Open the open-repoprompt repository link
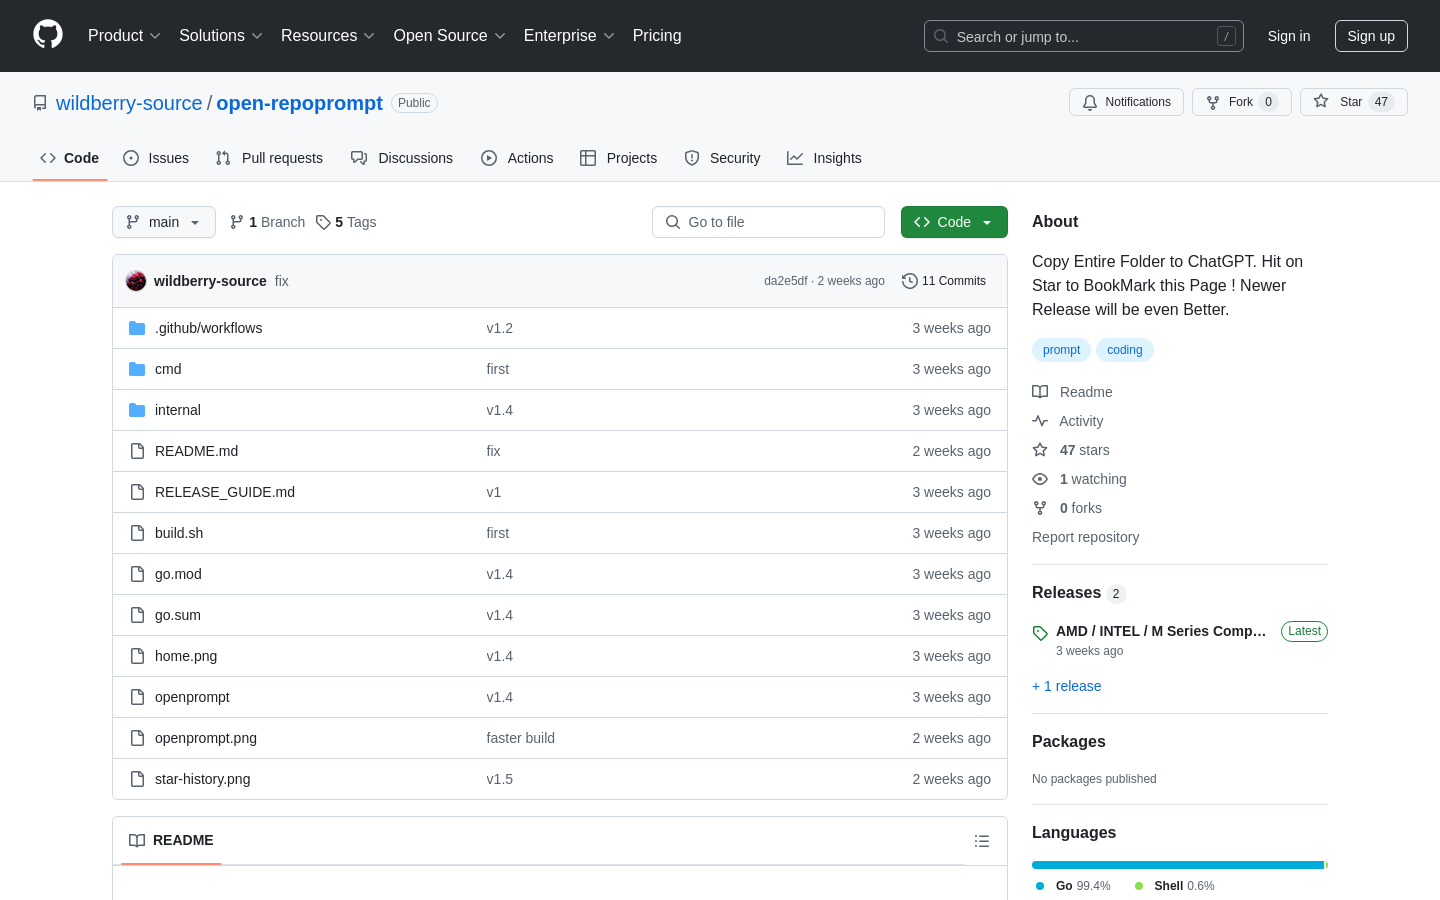 click(x=299, y=103)
